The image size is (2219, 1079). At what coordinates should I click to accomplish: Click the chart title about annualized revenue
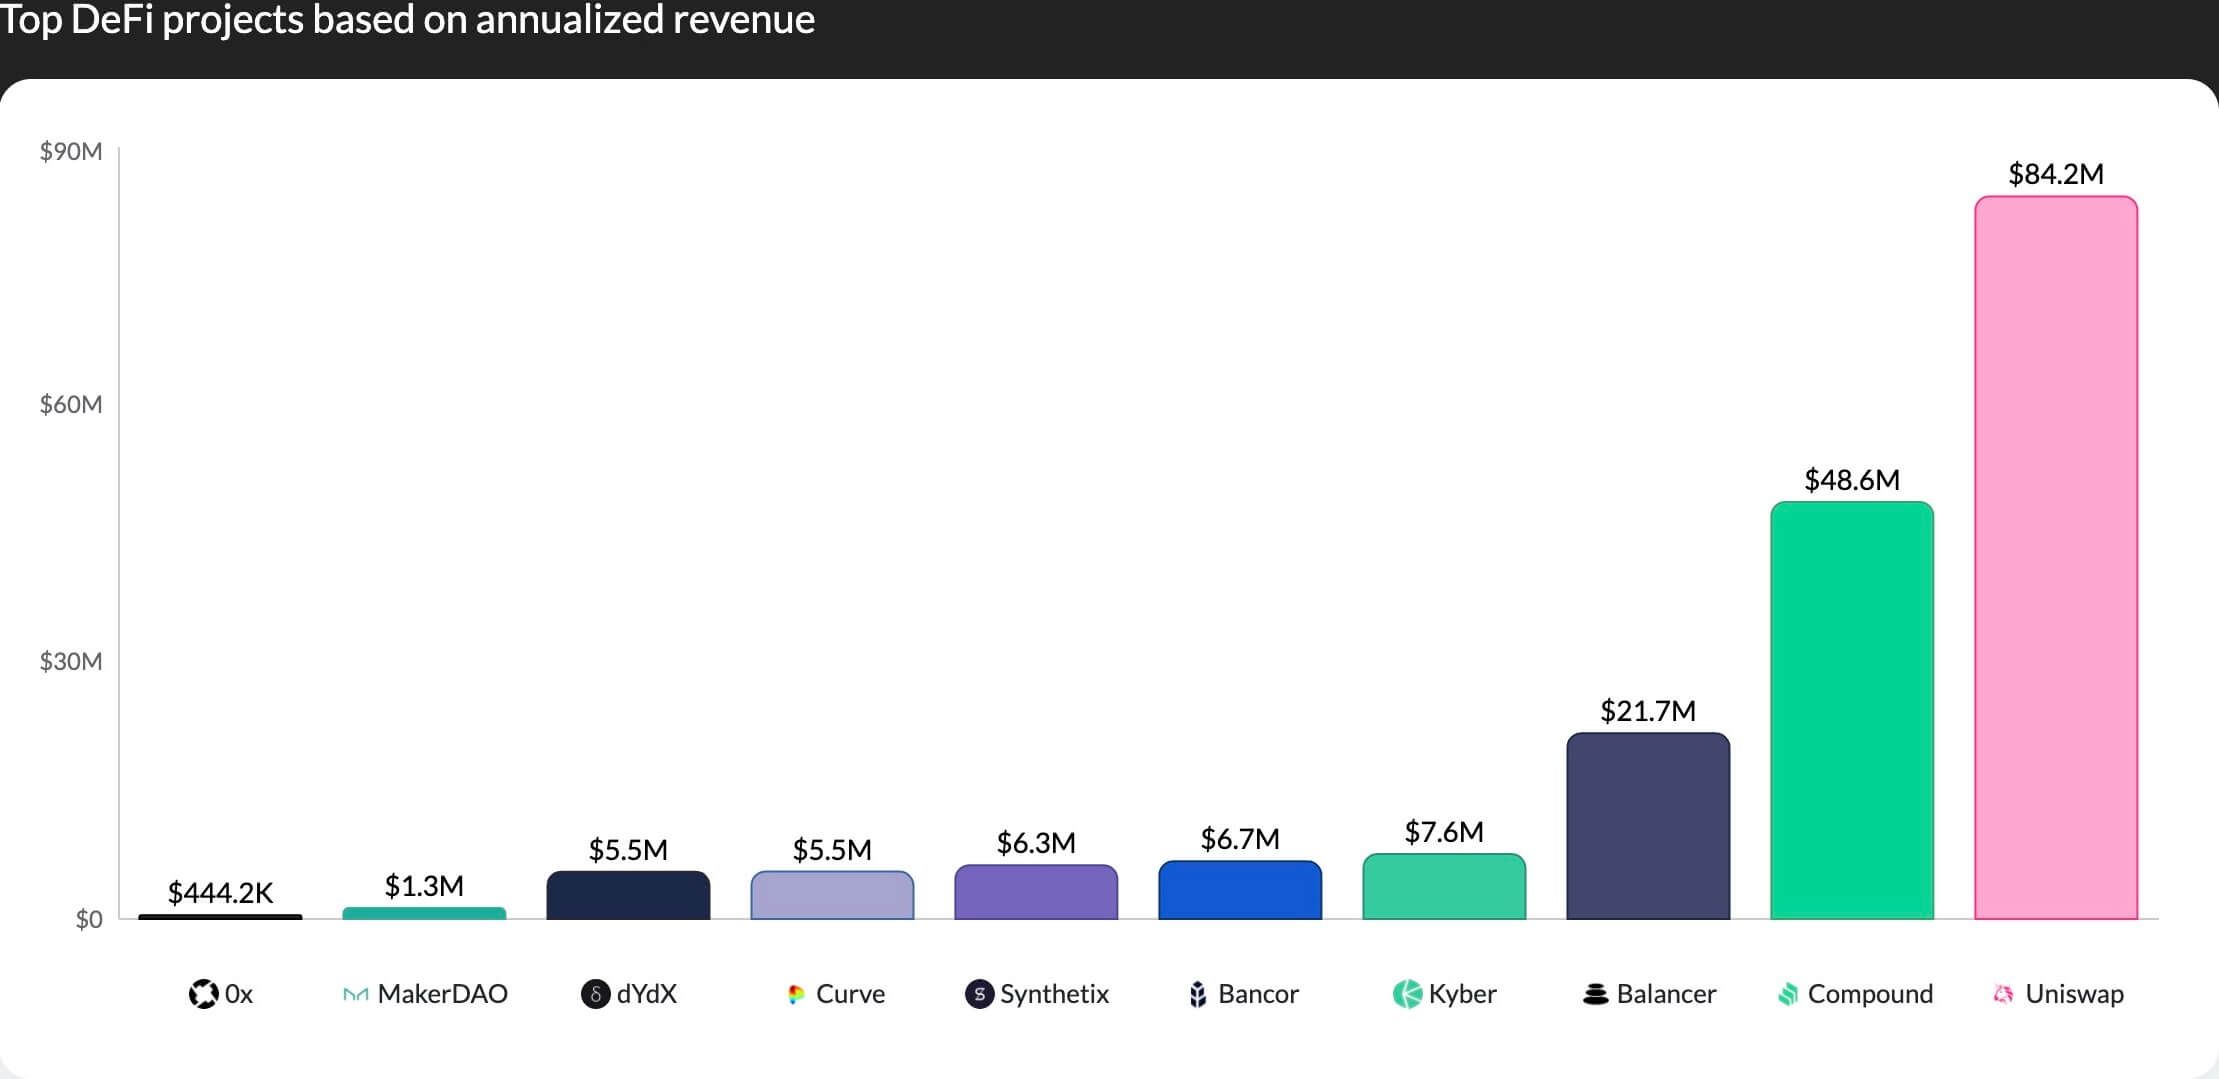[406, 20]
